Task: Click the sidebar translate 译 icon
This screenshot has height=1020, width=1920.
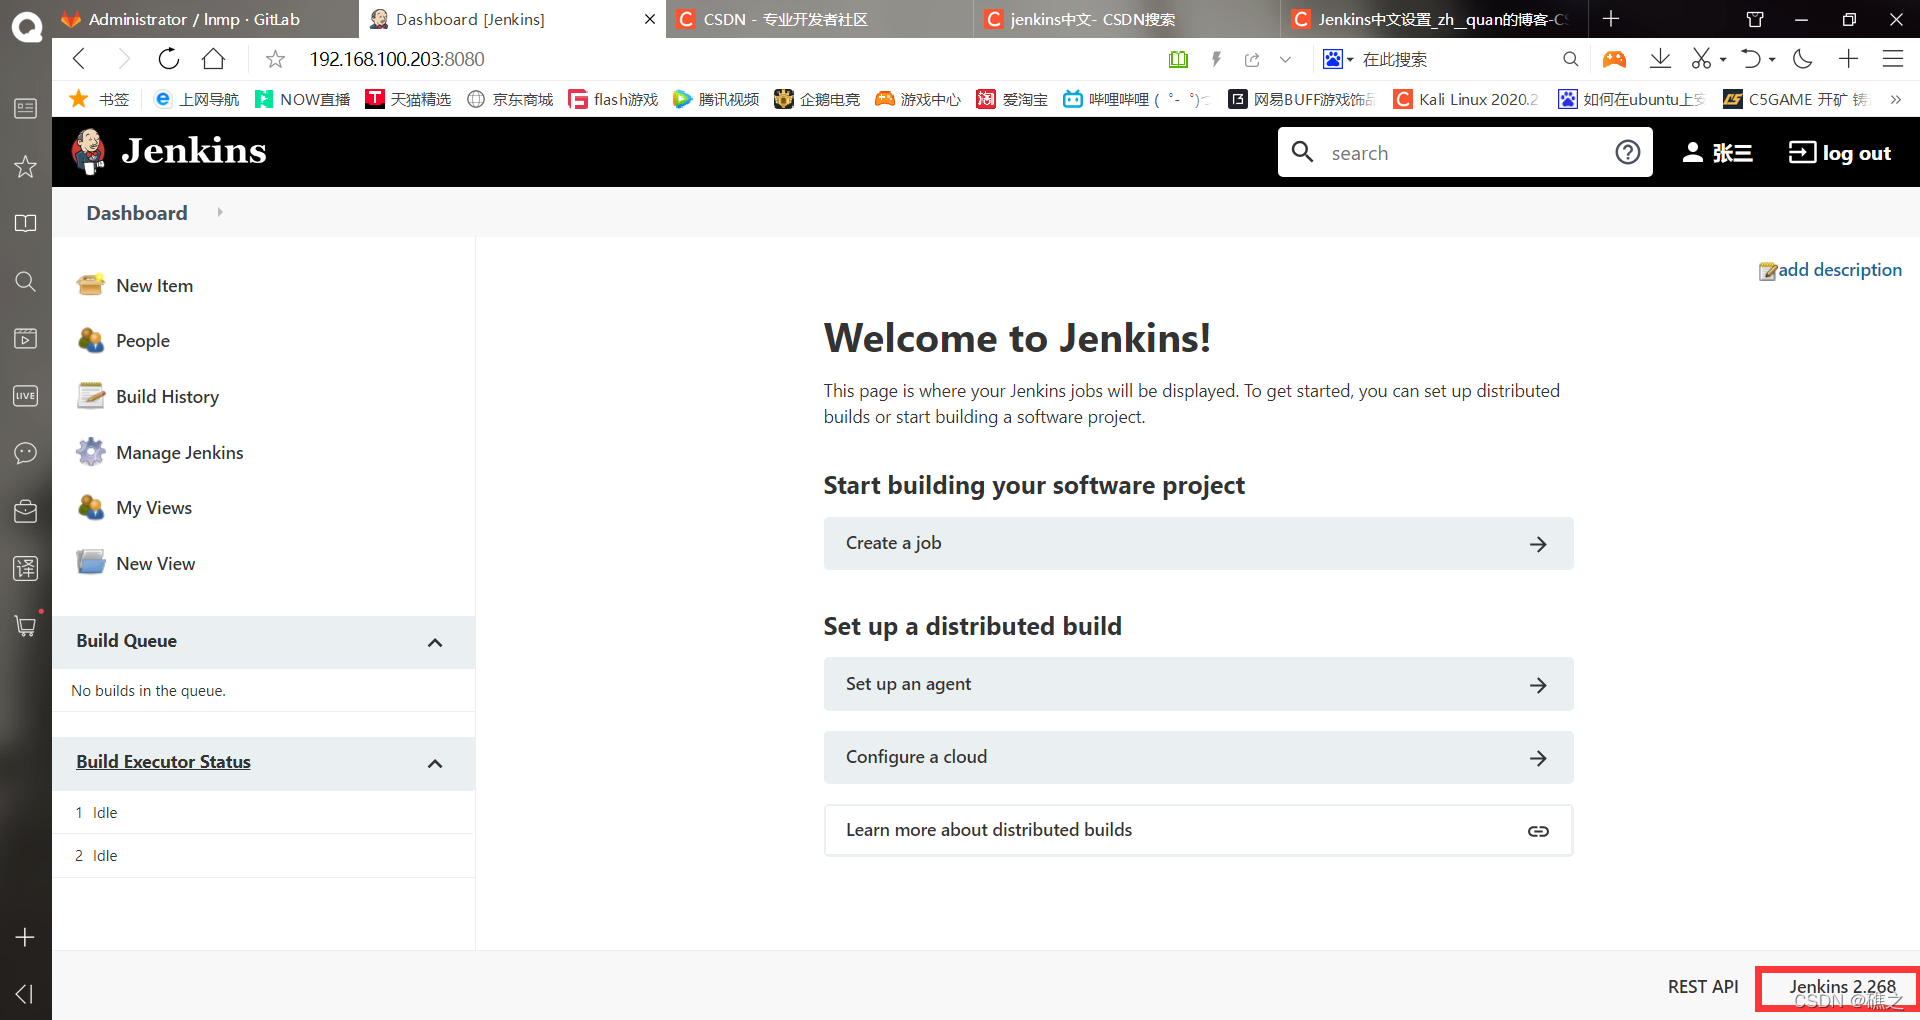Action: click(x=26, y=569)
